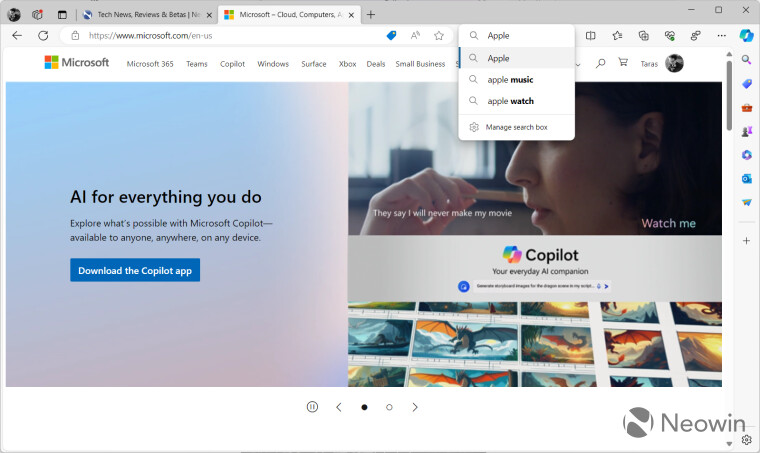Pause the hero carousel
The width and height of the screenshot is (760, 453).
(x=312, y=407)
